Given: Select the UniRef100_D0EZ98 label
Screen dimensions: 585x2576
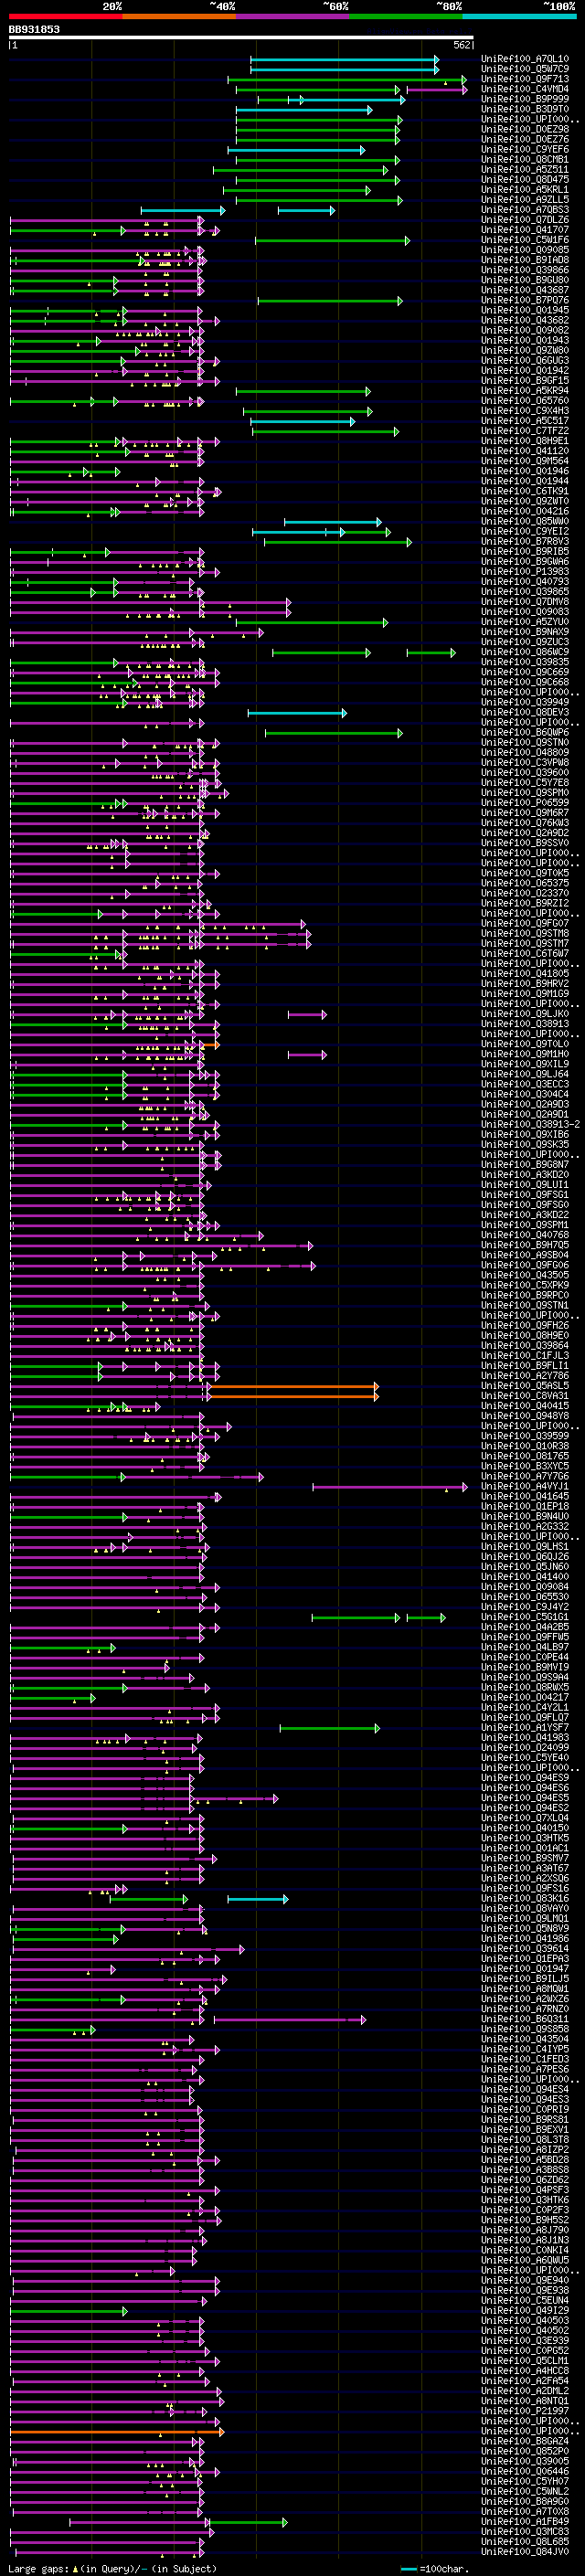Looking at the screenshot, I should pyautogui.click(x=525, y=129).
